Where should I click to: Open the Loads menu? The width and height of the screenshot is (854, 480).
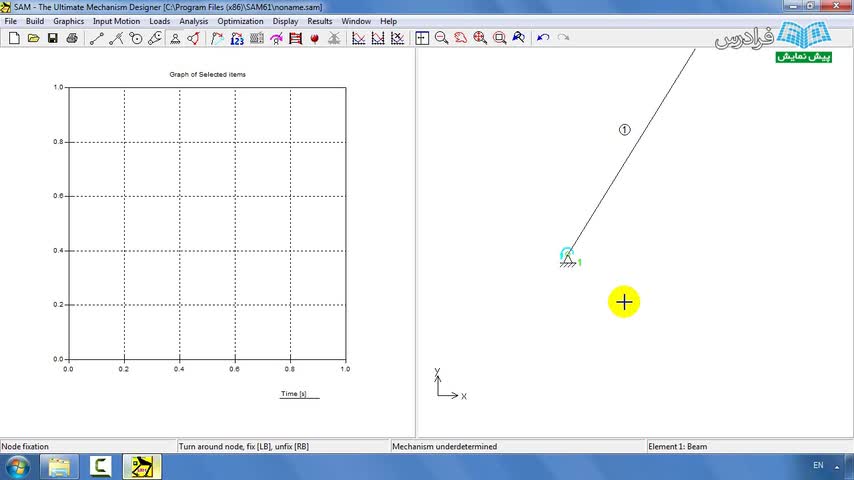[x=160, y=21]
